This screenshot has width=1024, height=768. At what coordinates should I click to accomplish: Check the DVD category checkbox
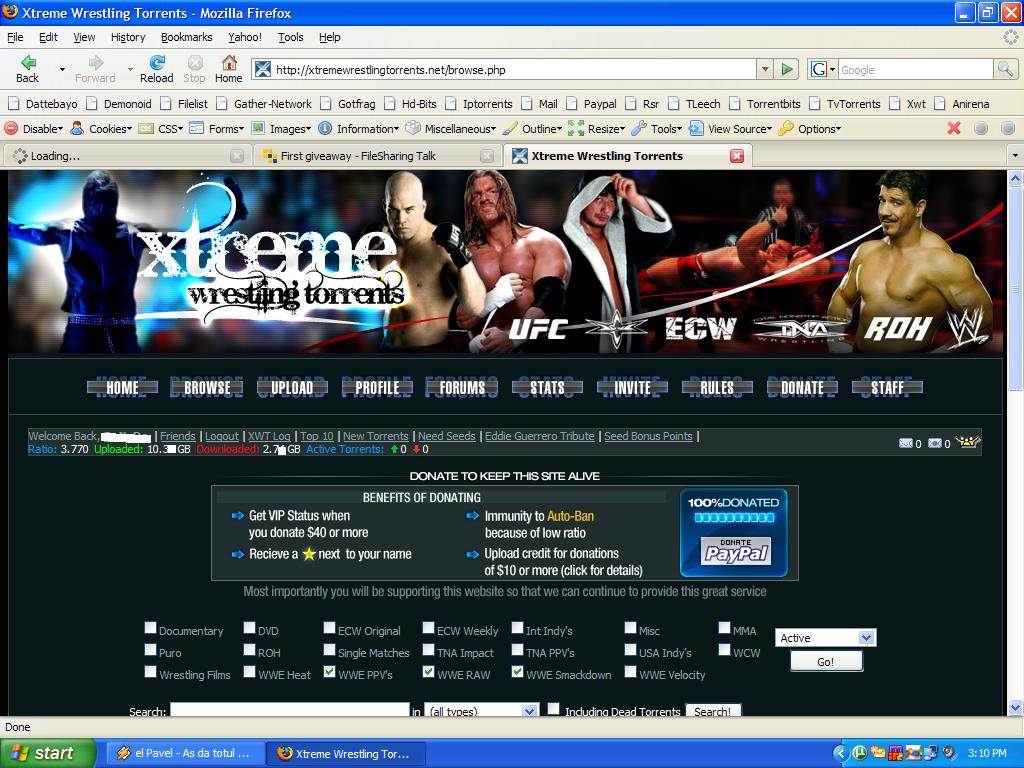249,628
